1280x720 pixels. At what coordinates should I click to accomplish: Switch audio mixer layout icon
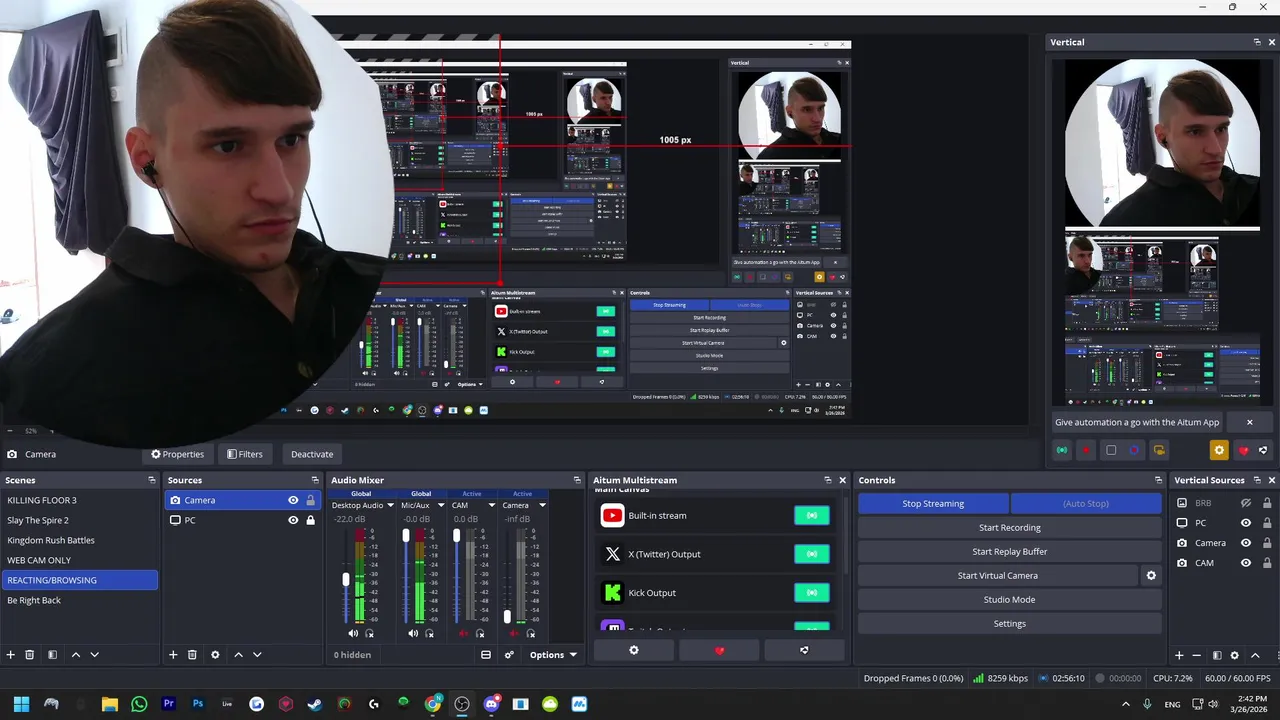click(486, 655)
